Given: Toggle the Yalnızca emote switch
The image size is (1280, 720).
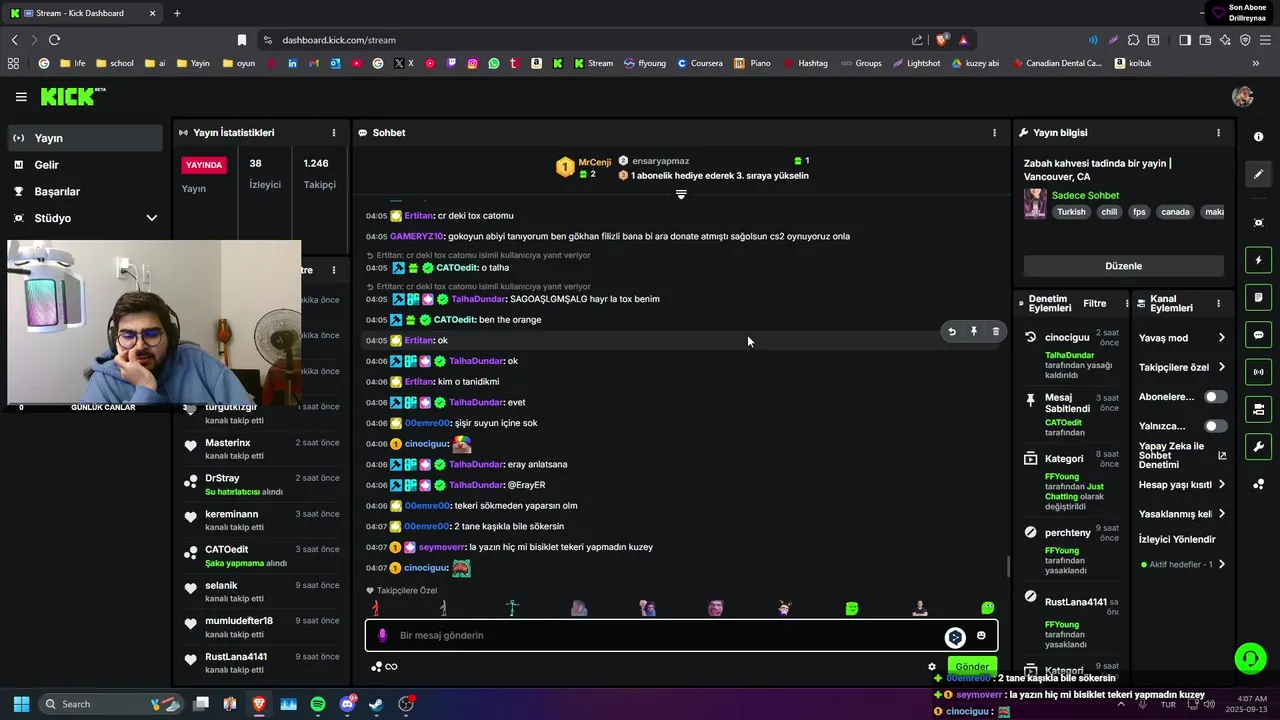Looking at the screenshot, I should coord(1215,426).
